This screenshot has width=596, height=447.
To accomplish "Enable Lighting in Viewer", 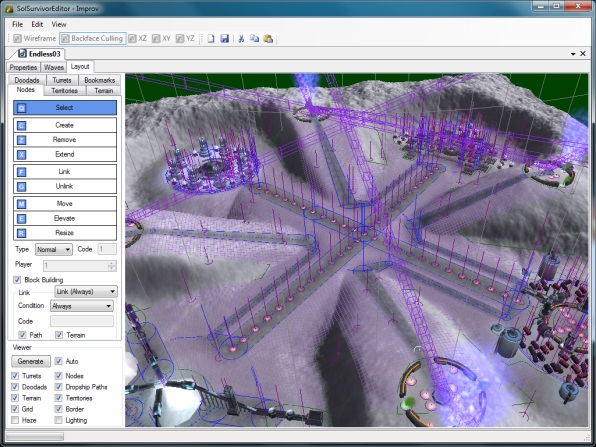I will pos(59,420).
